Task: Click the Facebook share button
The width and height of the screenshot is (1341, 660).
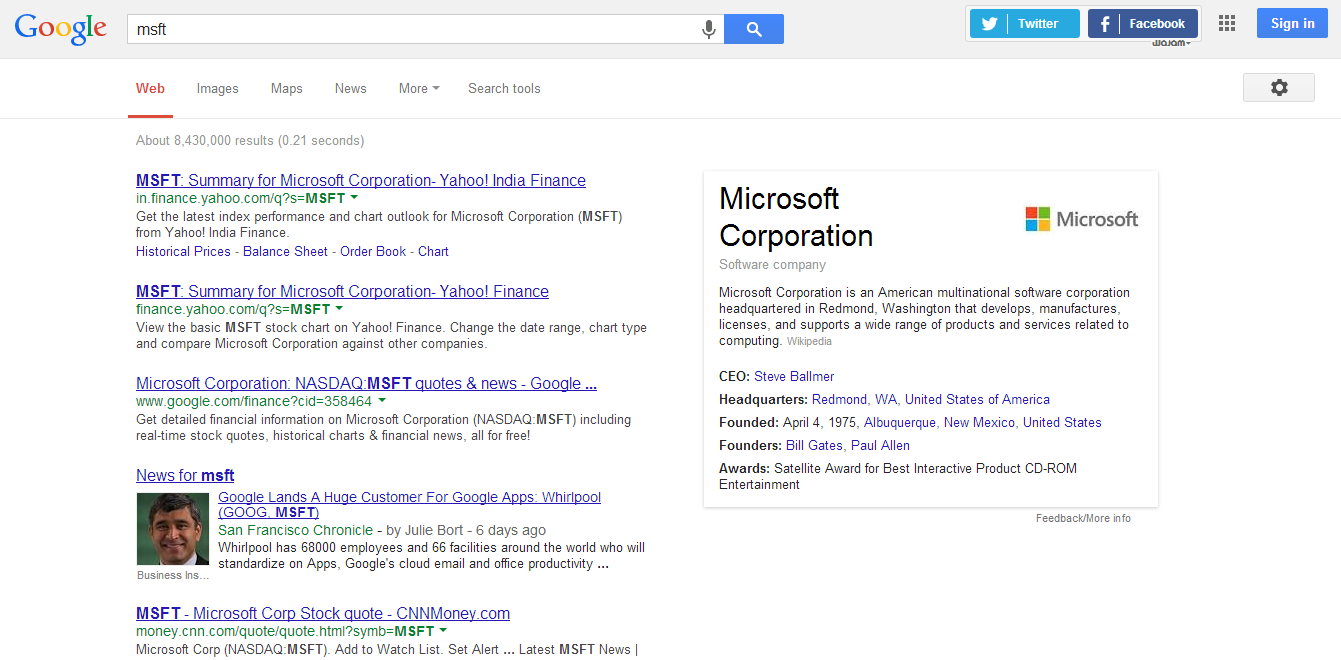Action: coord(1143,24)
